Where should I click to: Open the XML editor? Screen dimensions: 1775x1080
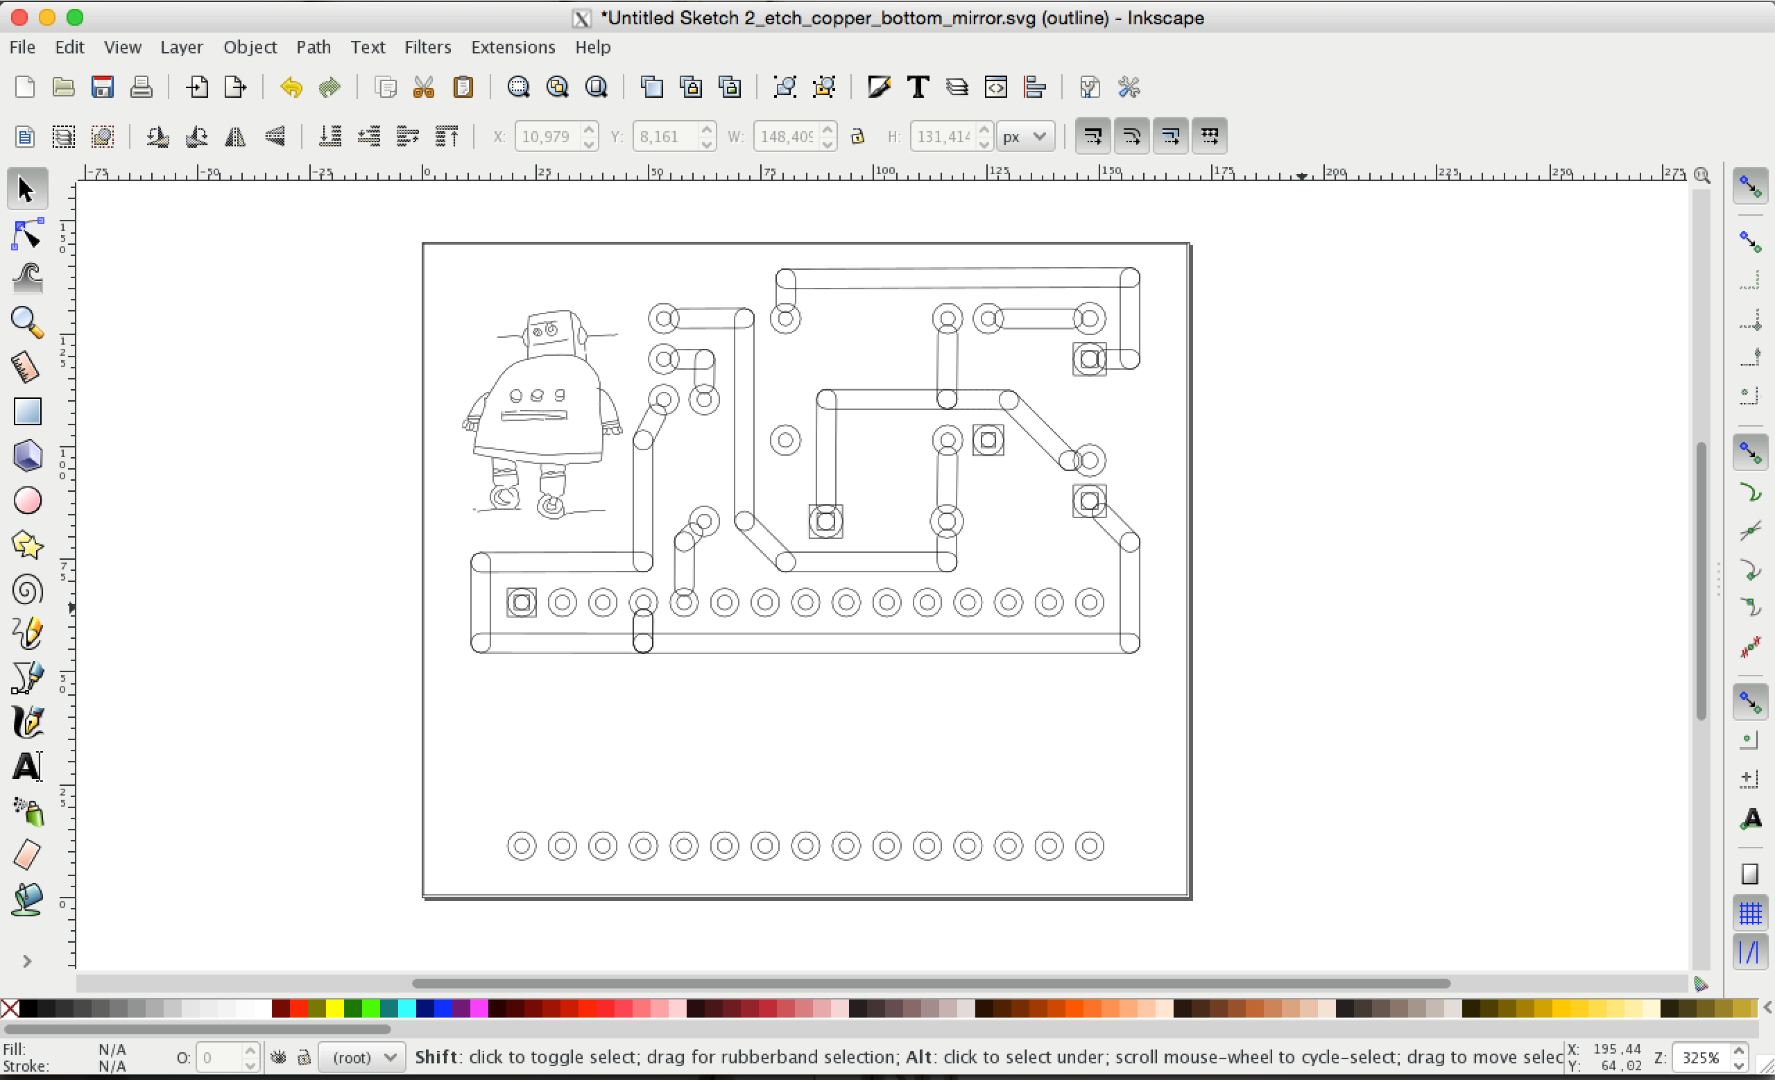pyautogui.click(x=996, y=87)
